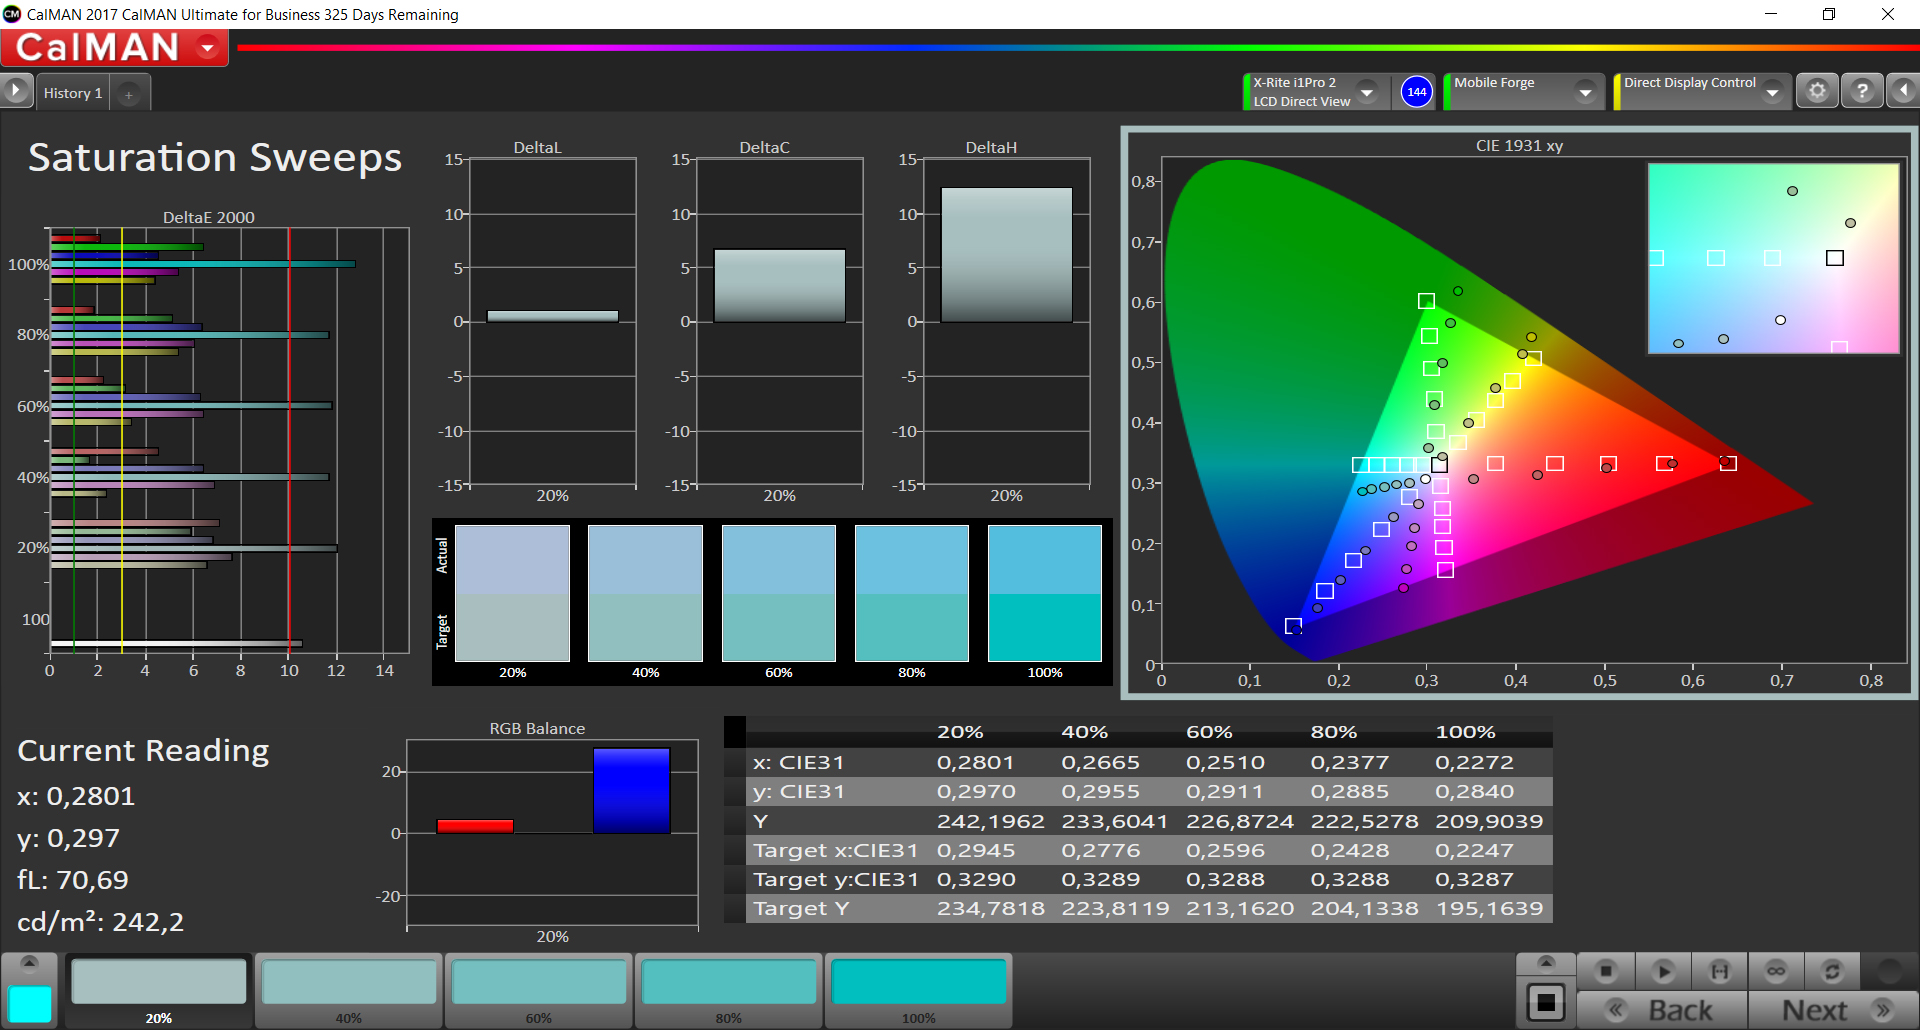Switch to the History 1 tab
The width and height of the screenshot is (1920, 1030).
coord(73,93)
